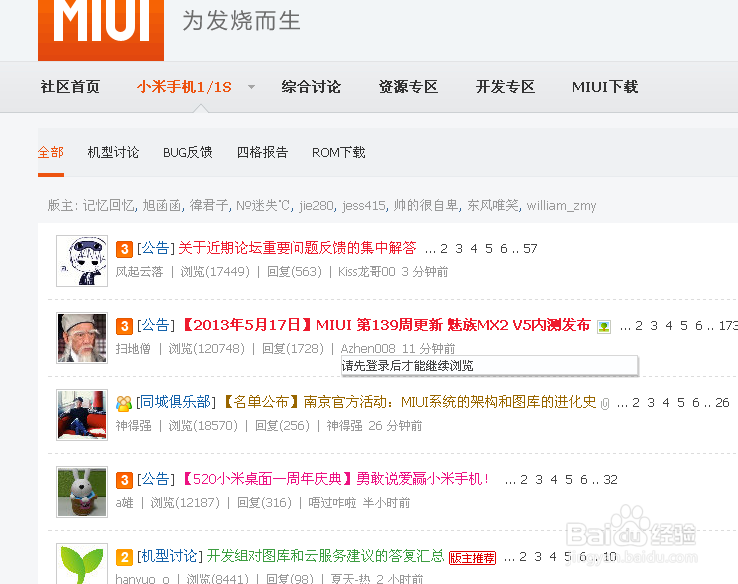738x584 pixels.
Task: Click the [公告] tag of 关于近期论坛 thread
Action: coord(156,248)
